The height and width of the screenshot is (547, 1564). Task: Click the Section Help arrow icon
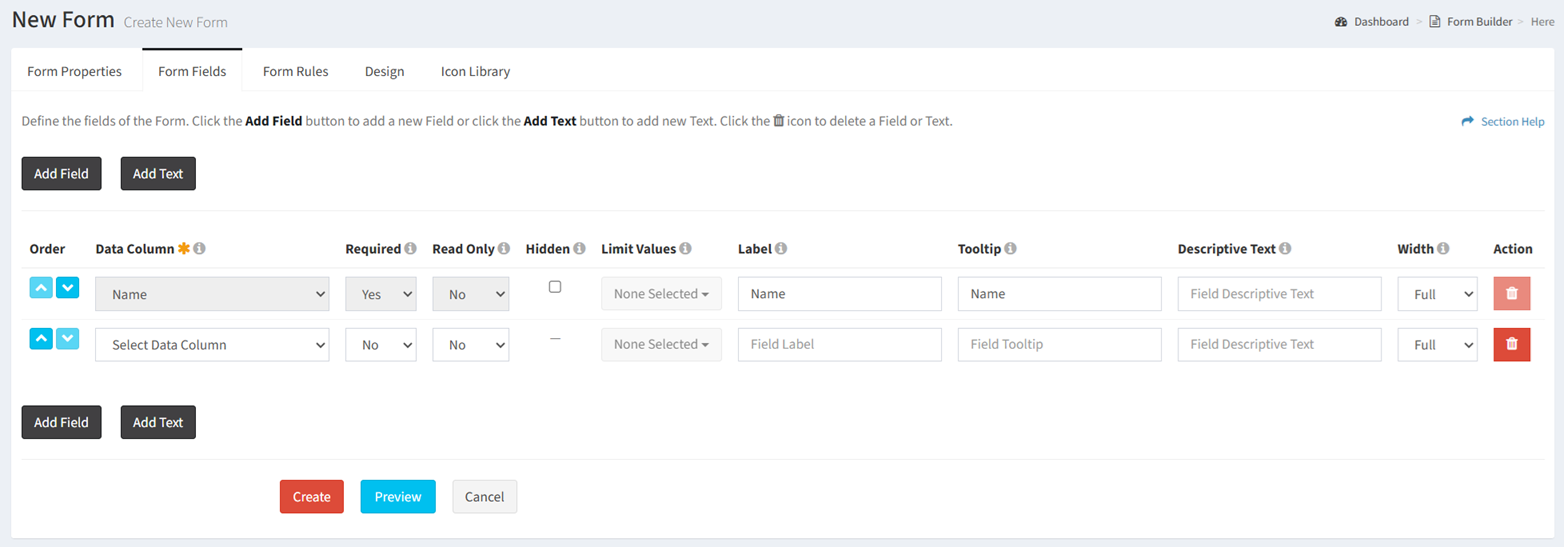[x=1468, y=122]
